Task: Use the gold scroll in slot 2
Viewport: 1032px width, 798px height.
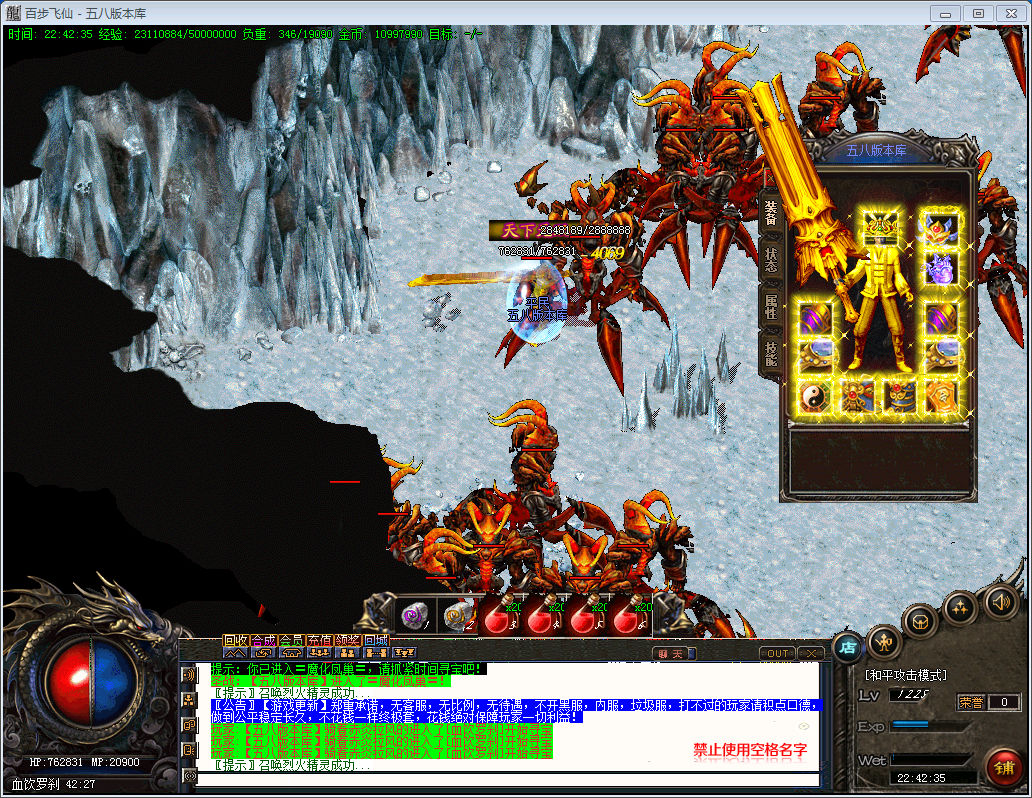Action: (x=457, y=617)
